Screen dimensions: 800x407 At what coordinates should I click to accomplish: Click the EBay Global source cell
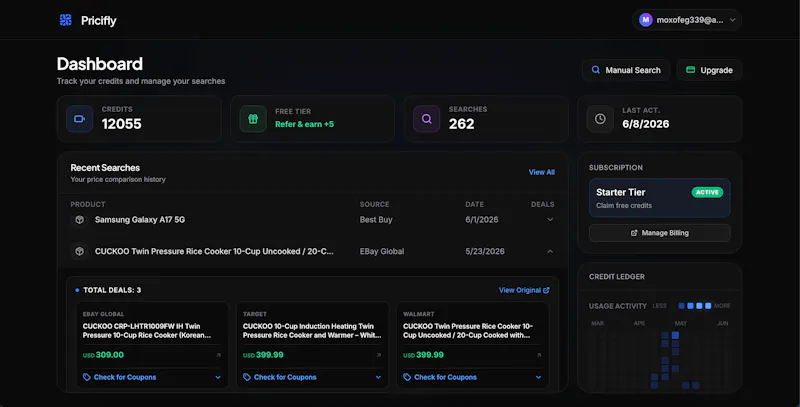coord(382,251)
